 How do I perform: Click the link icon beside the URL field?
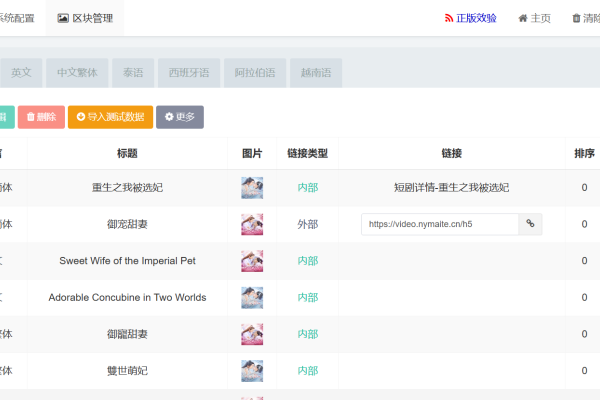click(x=530, y=224)
